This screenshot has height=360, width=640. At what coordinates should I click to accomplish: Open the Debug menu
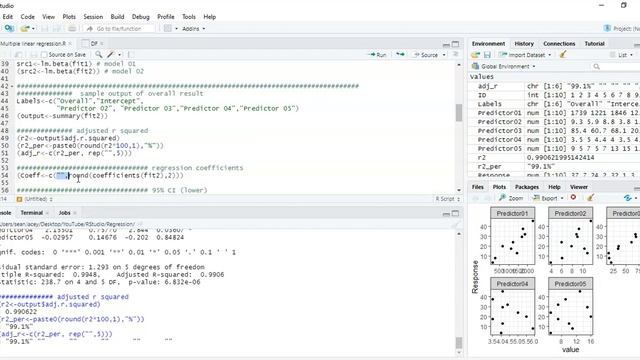140,17
